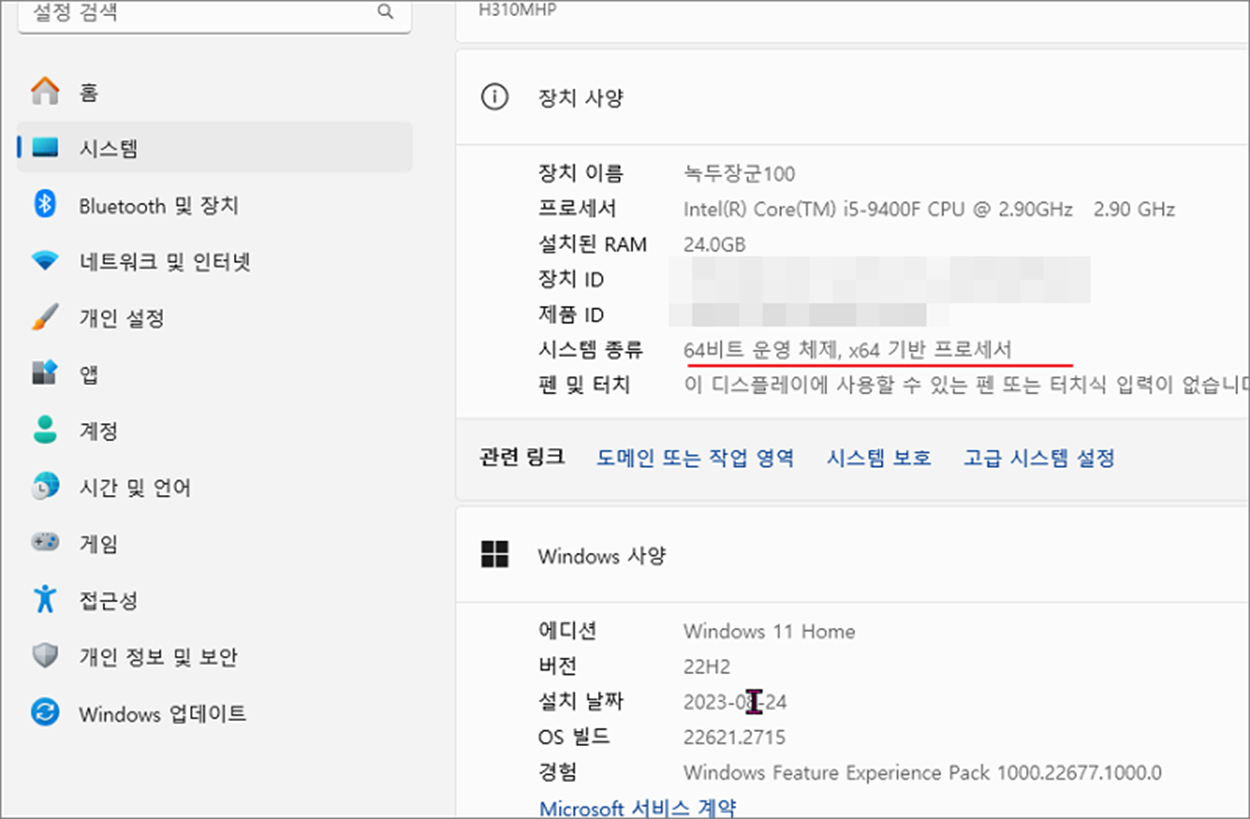This screenshot has width=1250, height=819.
Task: Collapse the 장치 사양 section header
Action: pyautogui.click(x=852, y=98)
